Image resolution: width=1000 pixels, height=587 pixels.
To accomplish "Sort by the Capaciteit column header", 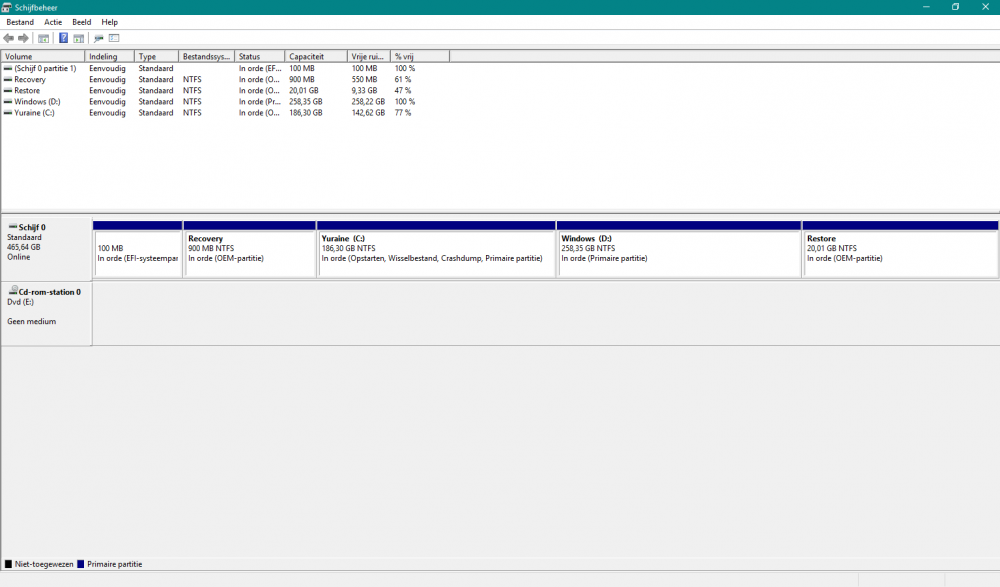I will point(315,57).
